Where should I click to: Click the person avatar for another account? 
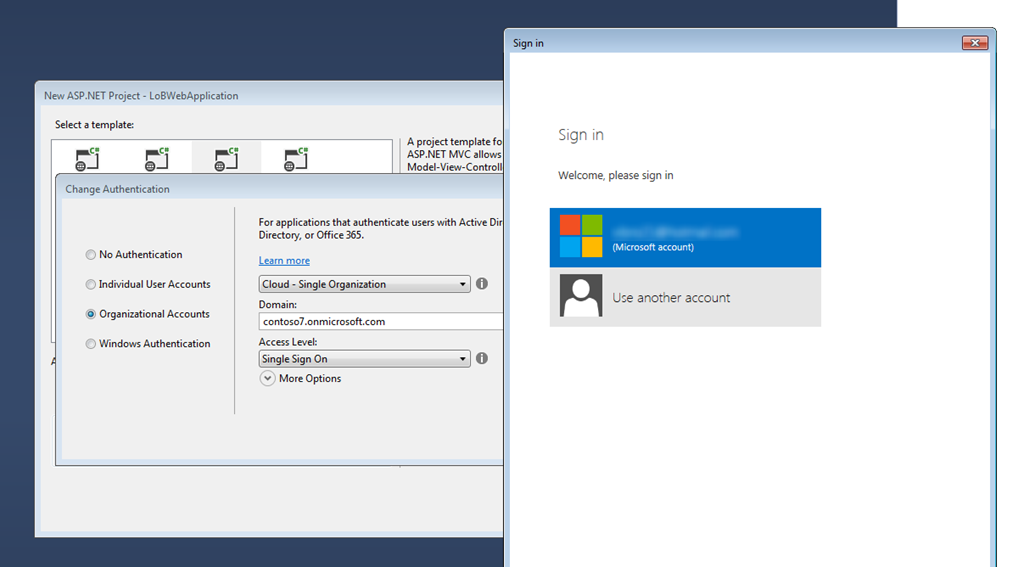point(581,295)
